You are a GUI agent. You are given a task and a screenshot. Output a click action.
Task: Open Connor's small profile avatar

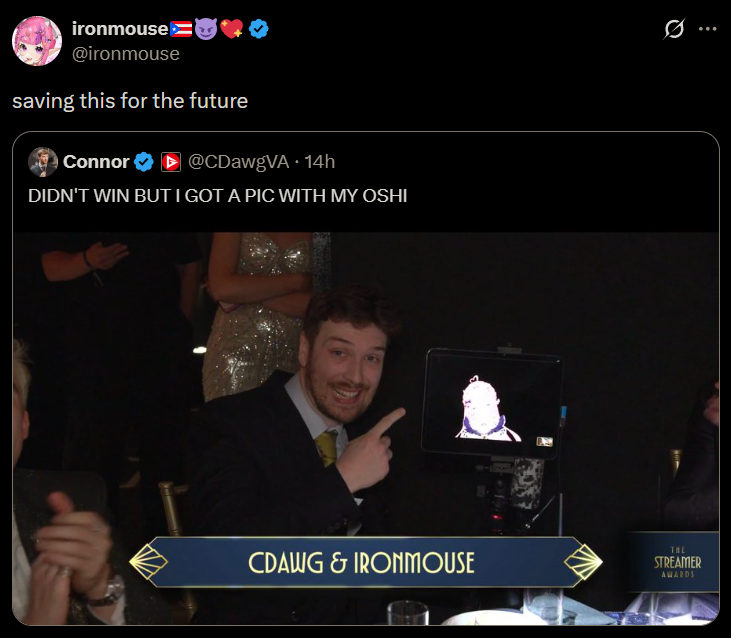click(x=43, y=162)
